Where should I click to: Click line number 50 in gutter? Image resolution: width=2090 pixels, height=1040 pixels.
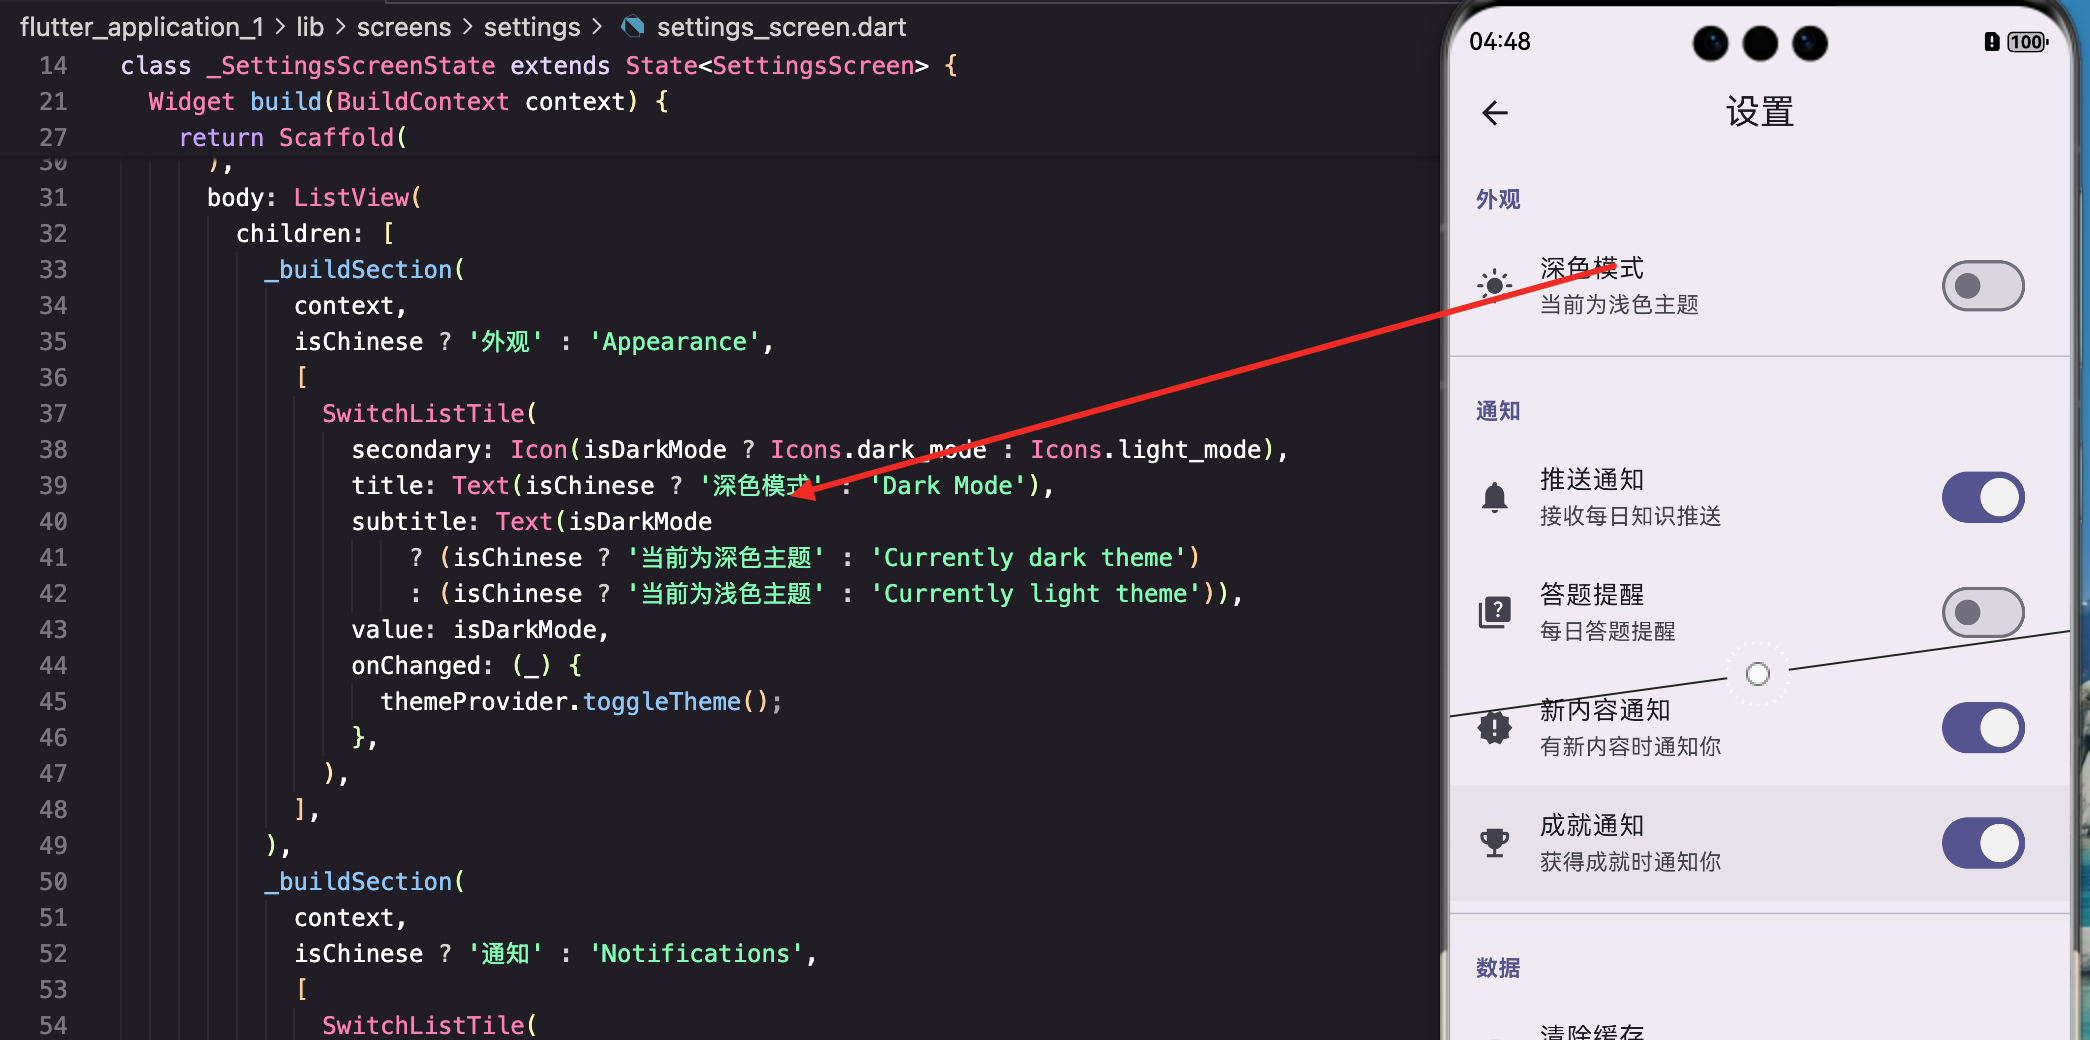(x=53, y=882)
